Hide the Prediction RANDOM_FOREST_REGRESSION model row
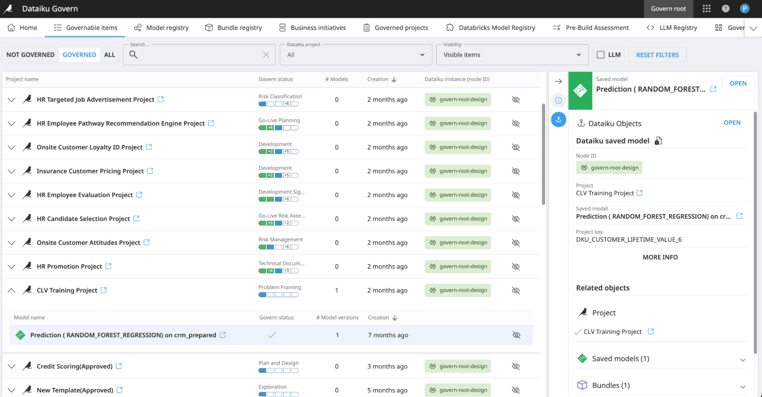The image size is (762, 397). click(x=516, y=335)
